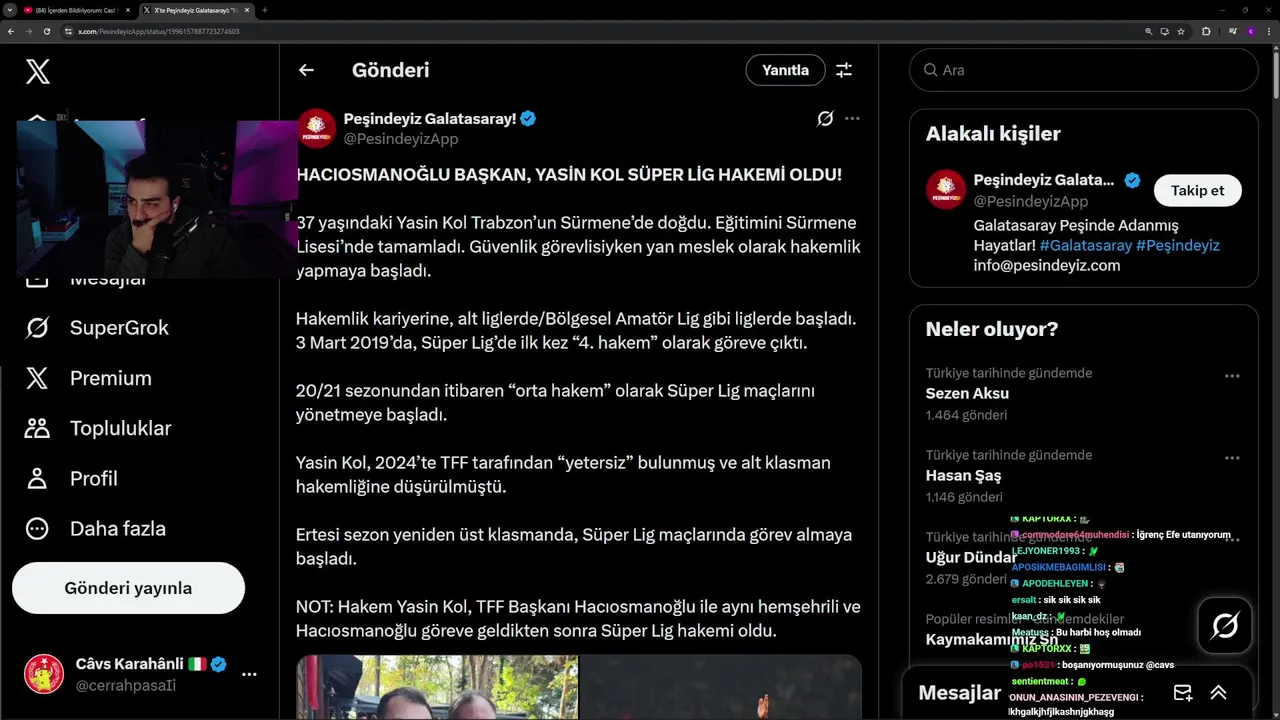The width and height of the screenshot is (1280, 720).
Task: Open the X home logo in sidebar
Action: (37, 71)
